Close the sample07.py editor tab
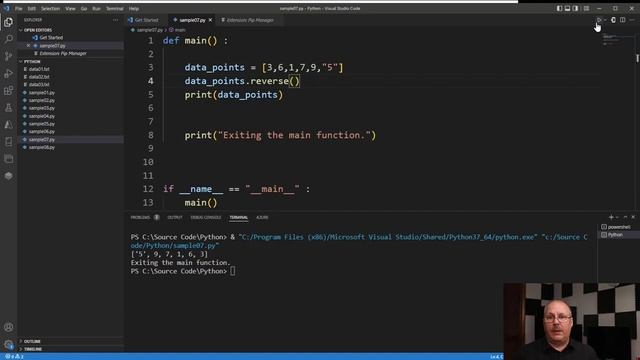 tap(210, 20)
